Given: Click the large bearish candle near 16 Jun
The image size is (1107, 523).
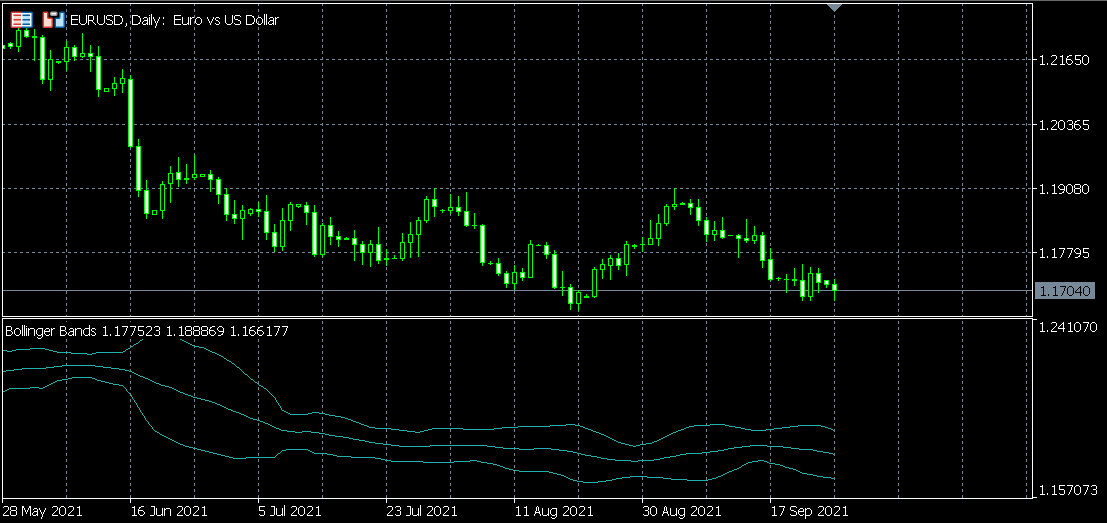Looking at the screenshot, I should coord(131,111).
